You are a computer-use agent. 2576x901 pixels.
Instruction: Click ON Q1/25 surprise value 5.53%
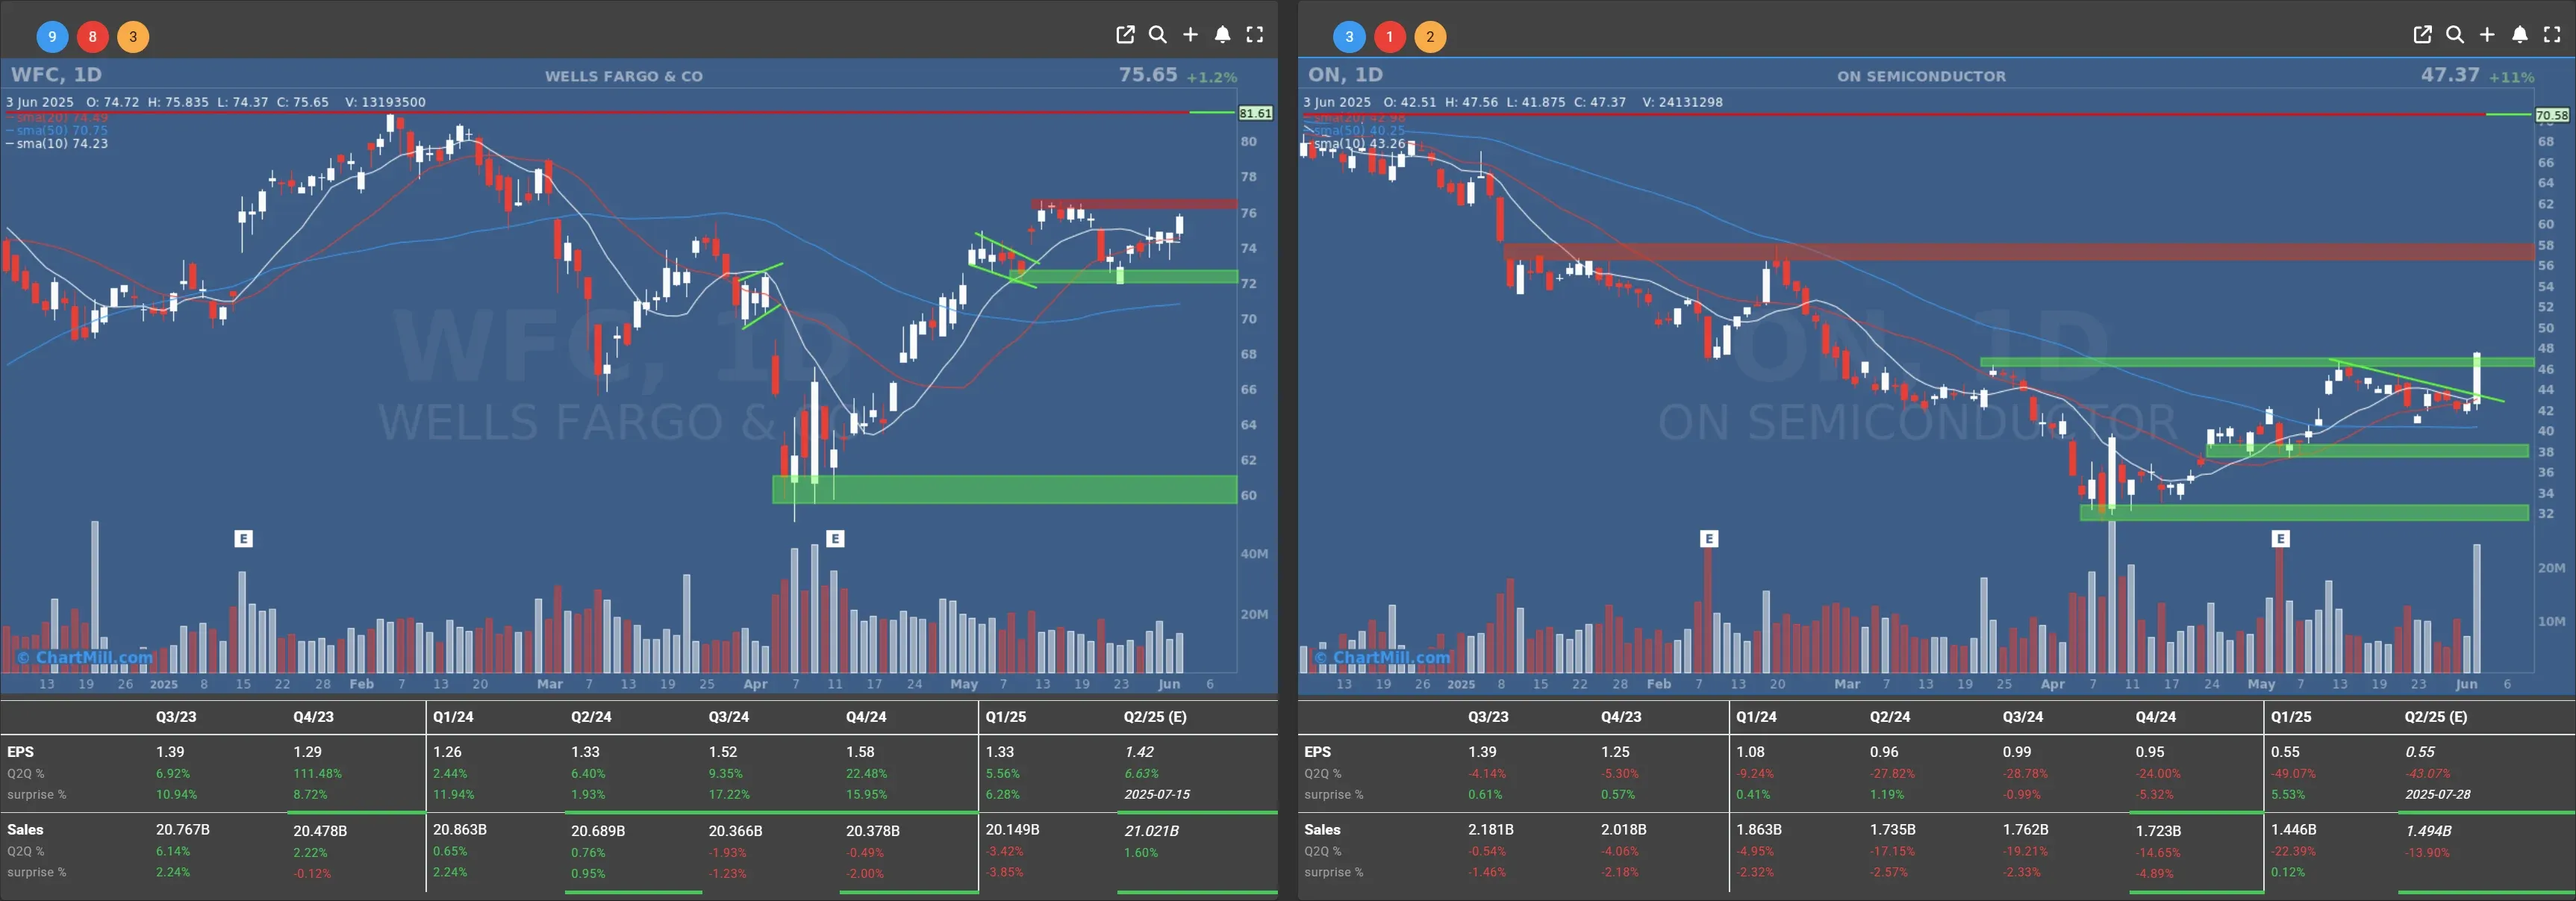point(2288,795)
